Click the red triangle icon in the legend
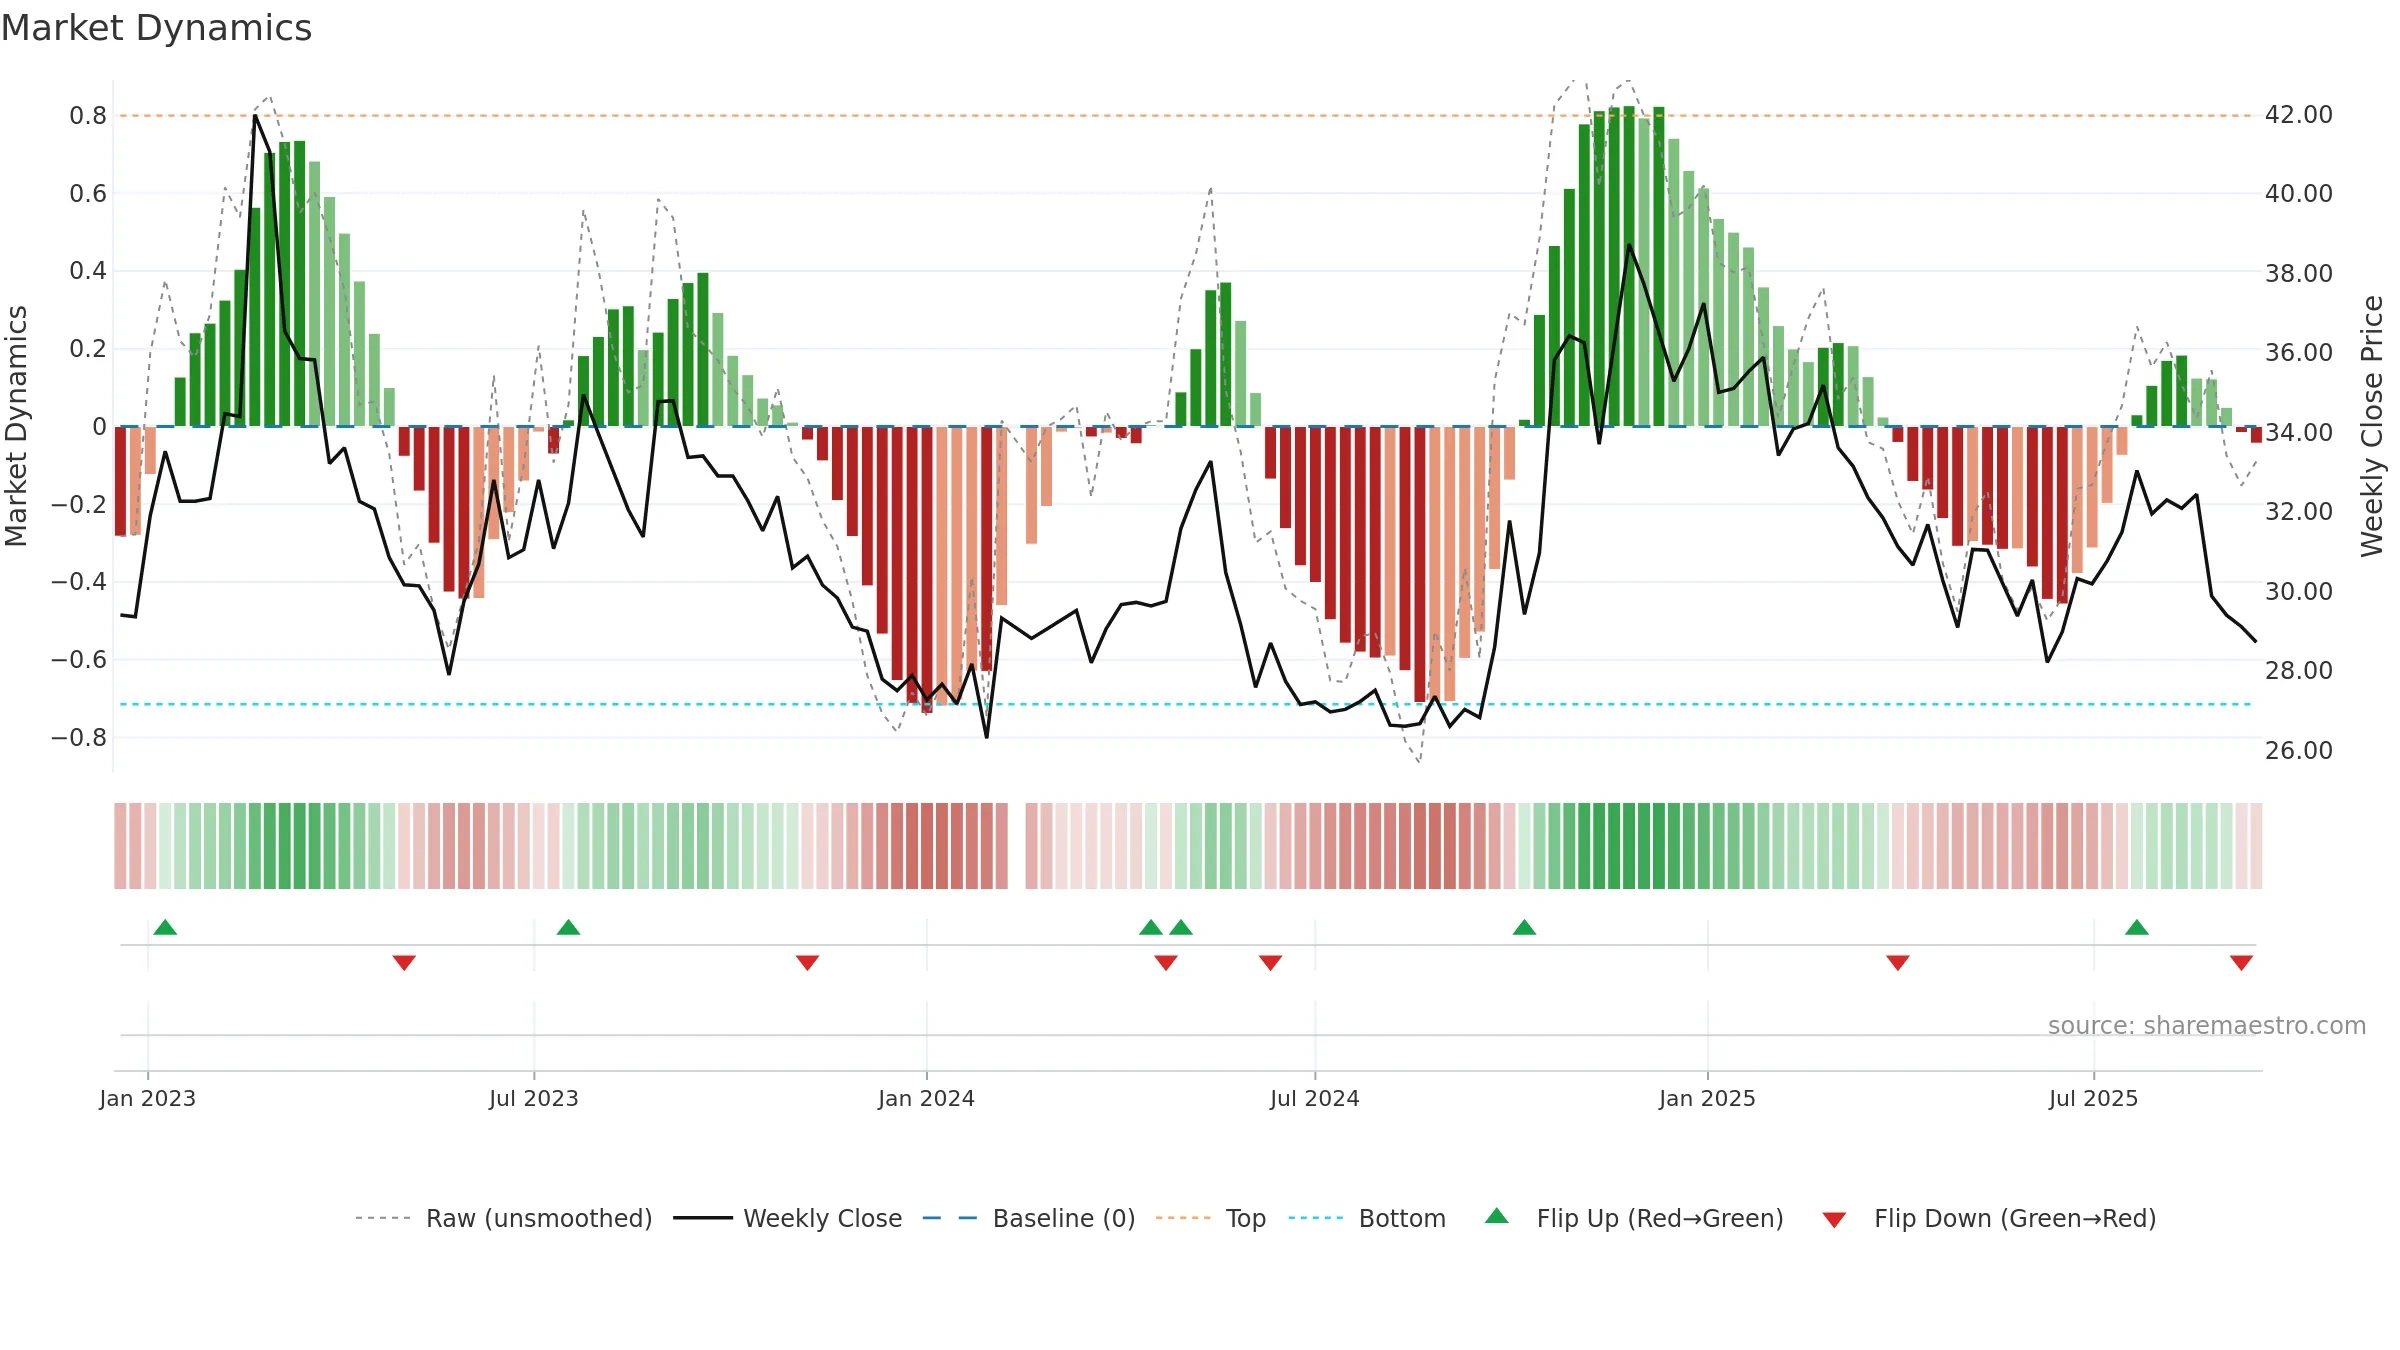Viewport: 2400px width, 1350px height. (1834, 1220)
